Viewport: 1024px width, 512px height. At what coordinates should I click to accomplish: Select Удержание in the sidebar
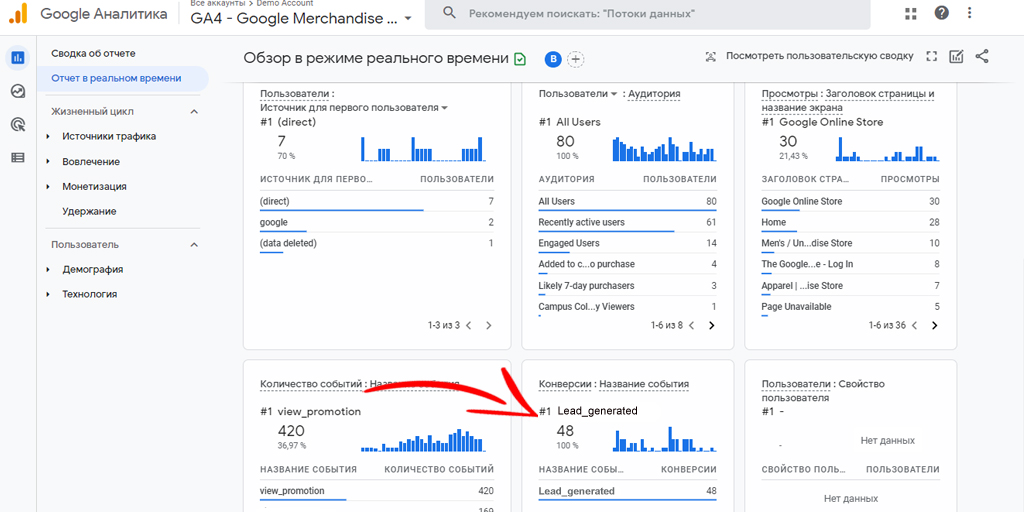click(x=89, y=211)
